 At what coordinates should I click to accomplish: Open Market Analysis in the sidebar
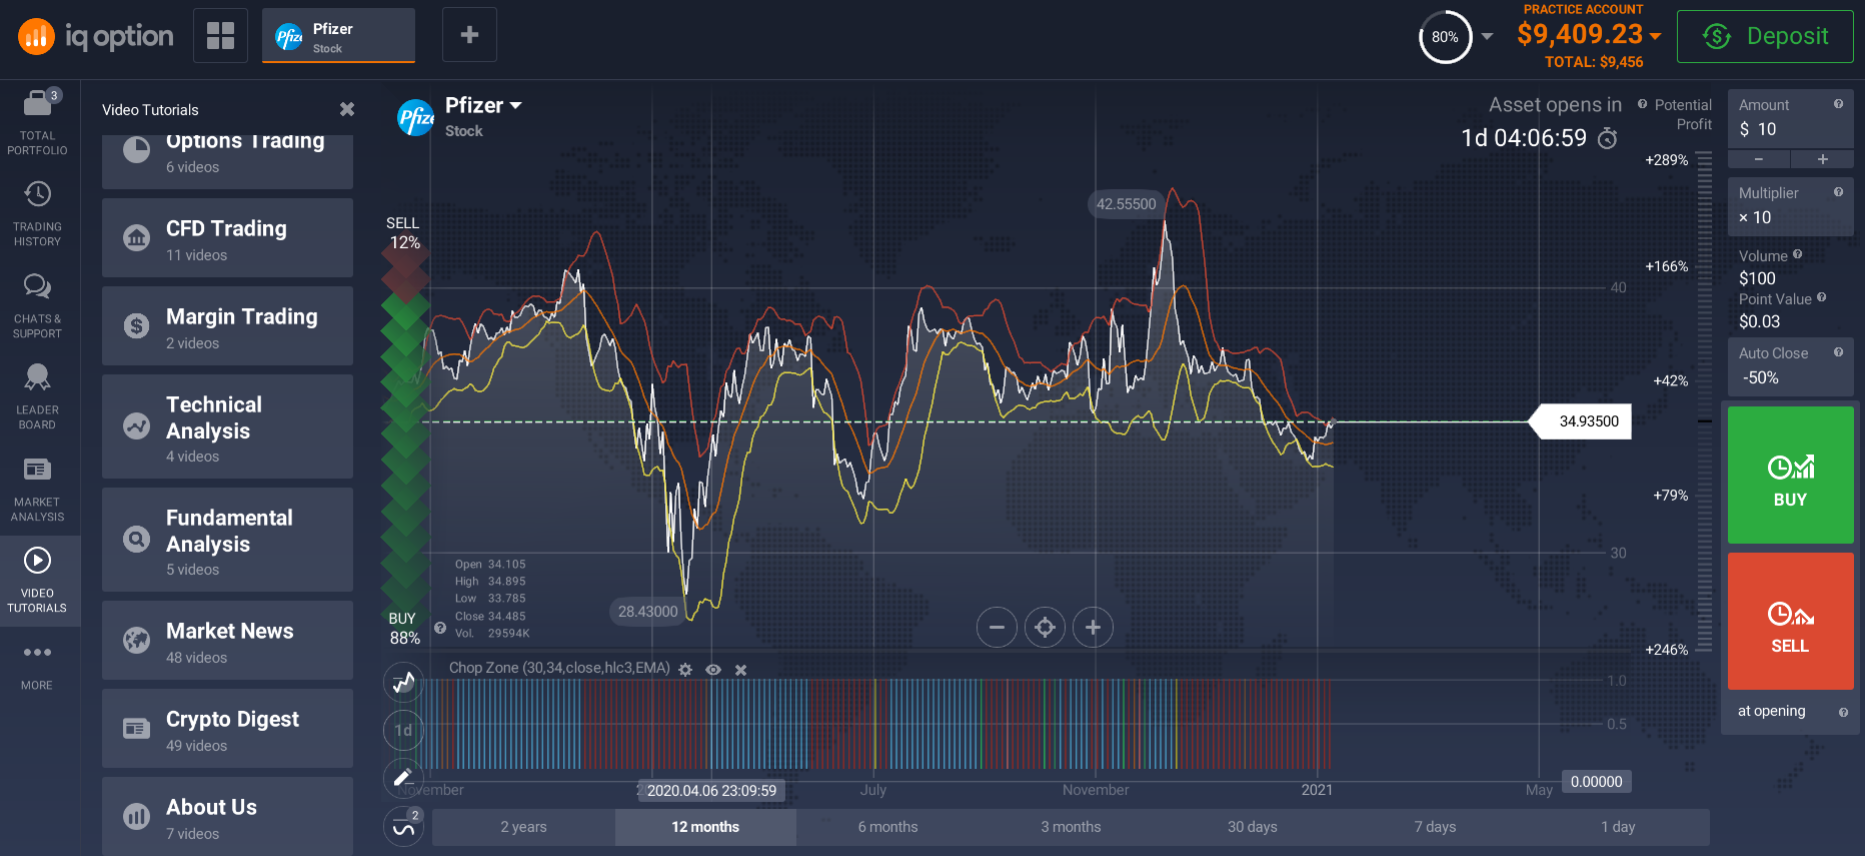coord(37,487)
